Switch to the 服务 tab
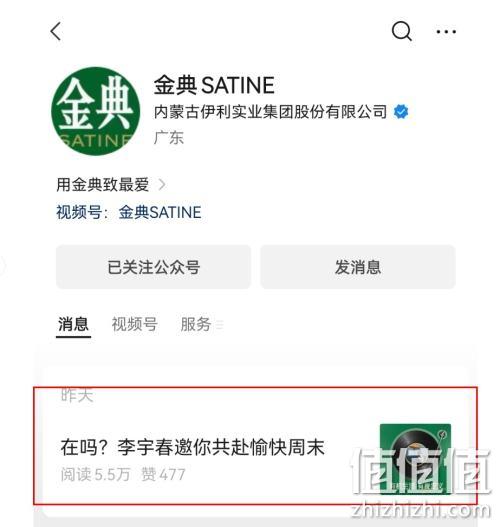The height and width of the screenshot is (527, 500). click(x=196, y=324)
